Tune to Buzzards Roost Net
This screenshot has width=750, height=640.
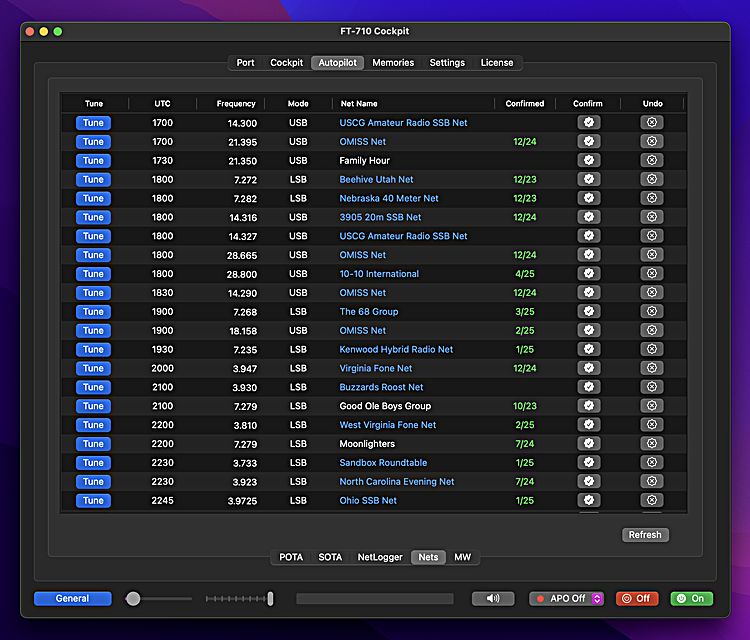[x=93, y=387]
